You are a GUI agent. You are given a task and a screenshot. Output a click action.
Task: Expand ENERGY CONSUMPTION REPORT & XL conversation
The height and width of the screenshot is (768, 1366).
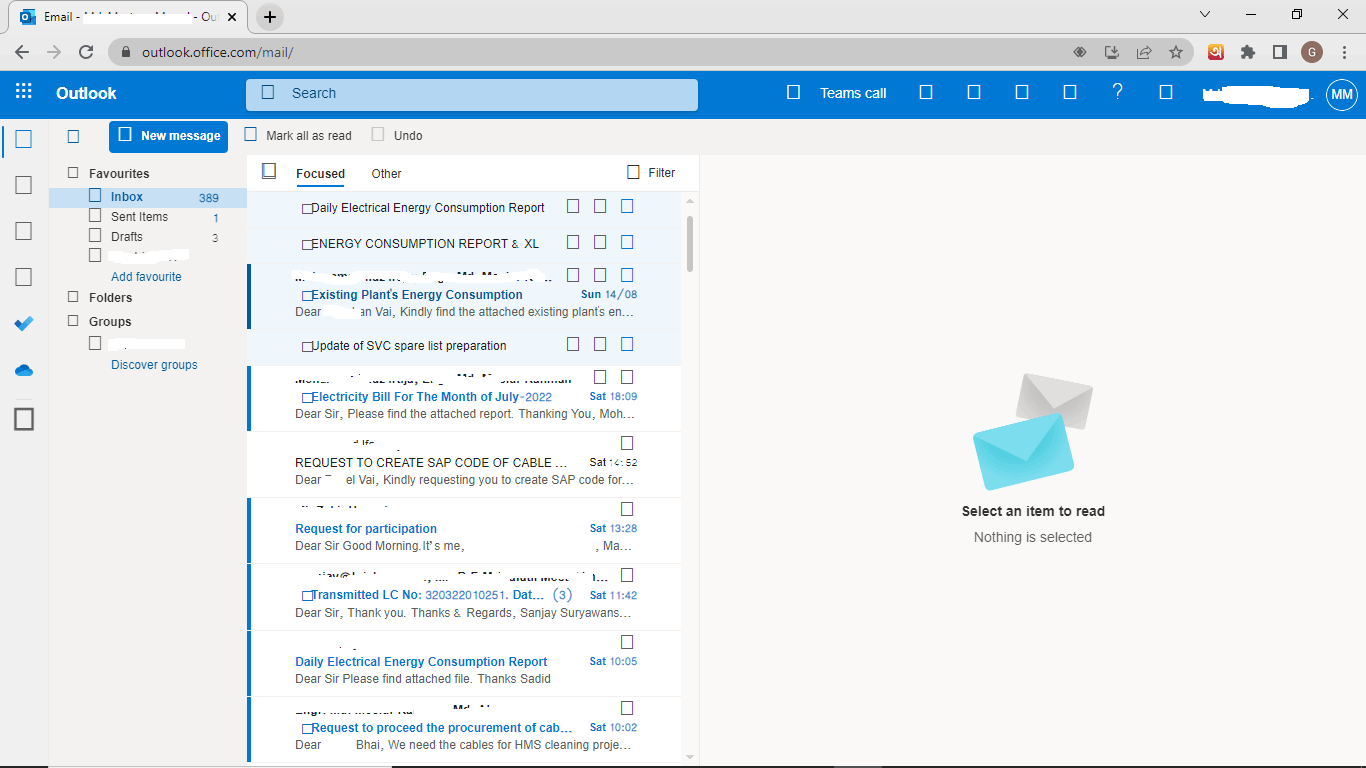(x=307, y=245)
